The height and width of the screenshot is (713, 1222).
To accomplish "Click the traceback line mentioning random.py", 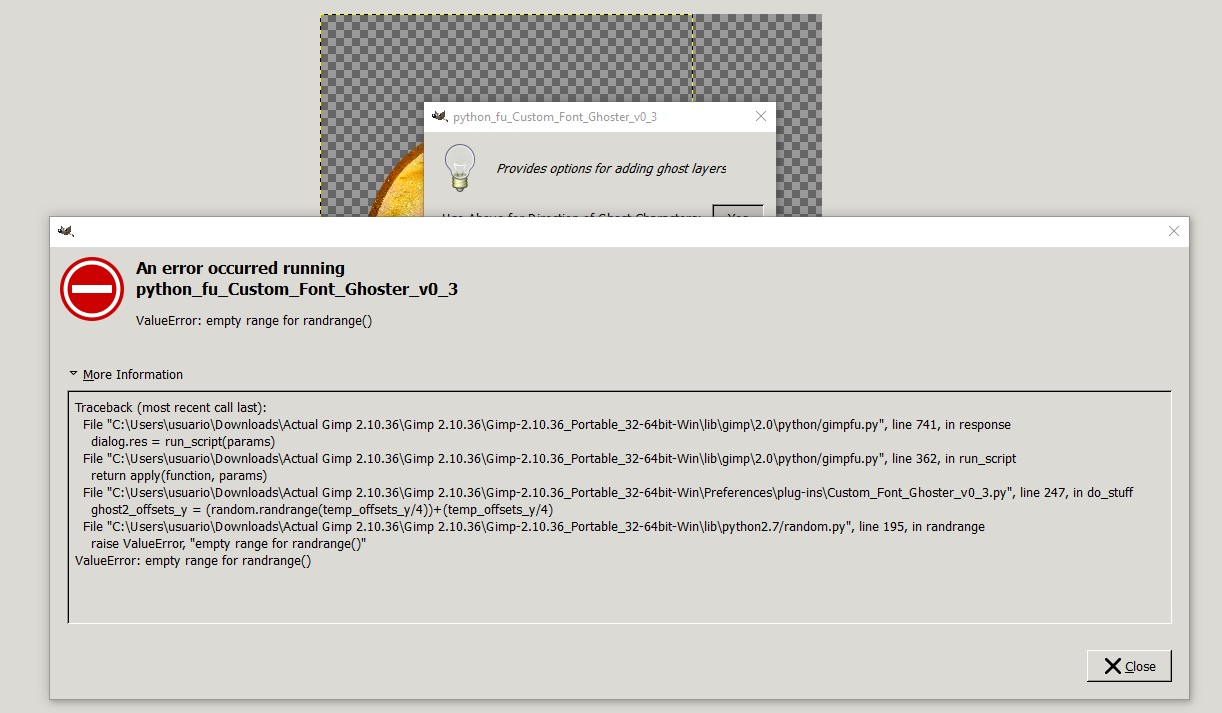I will (534, 526).
